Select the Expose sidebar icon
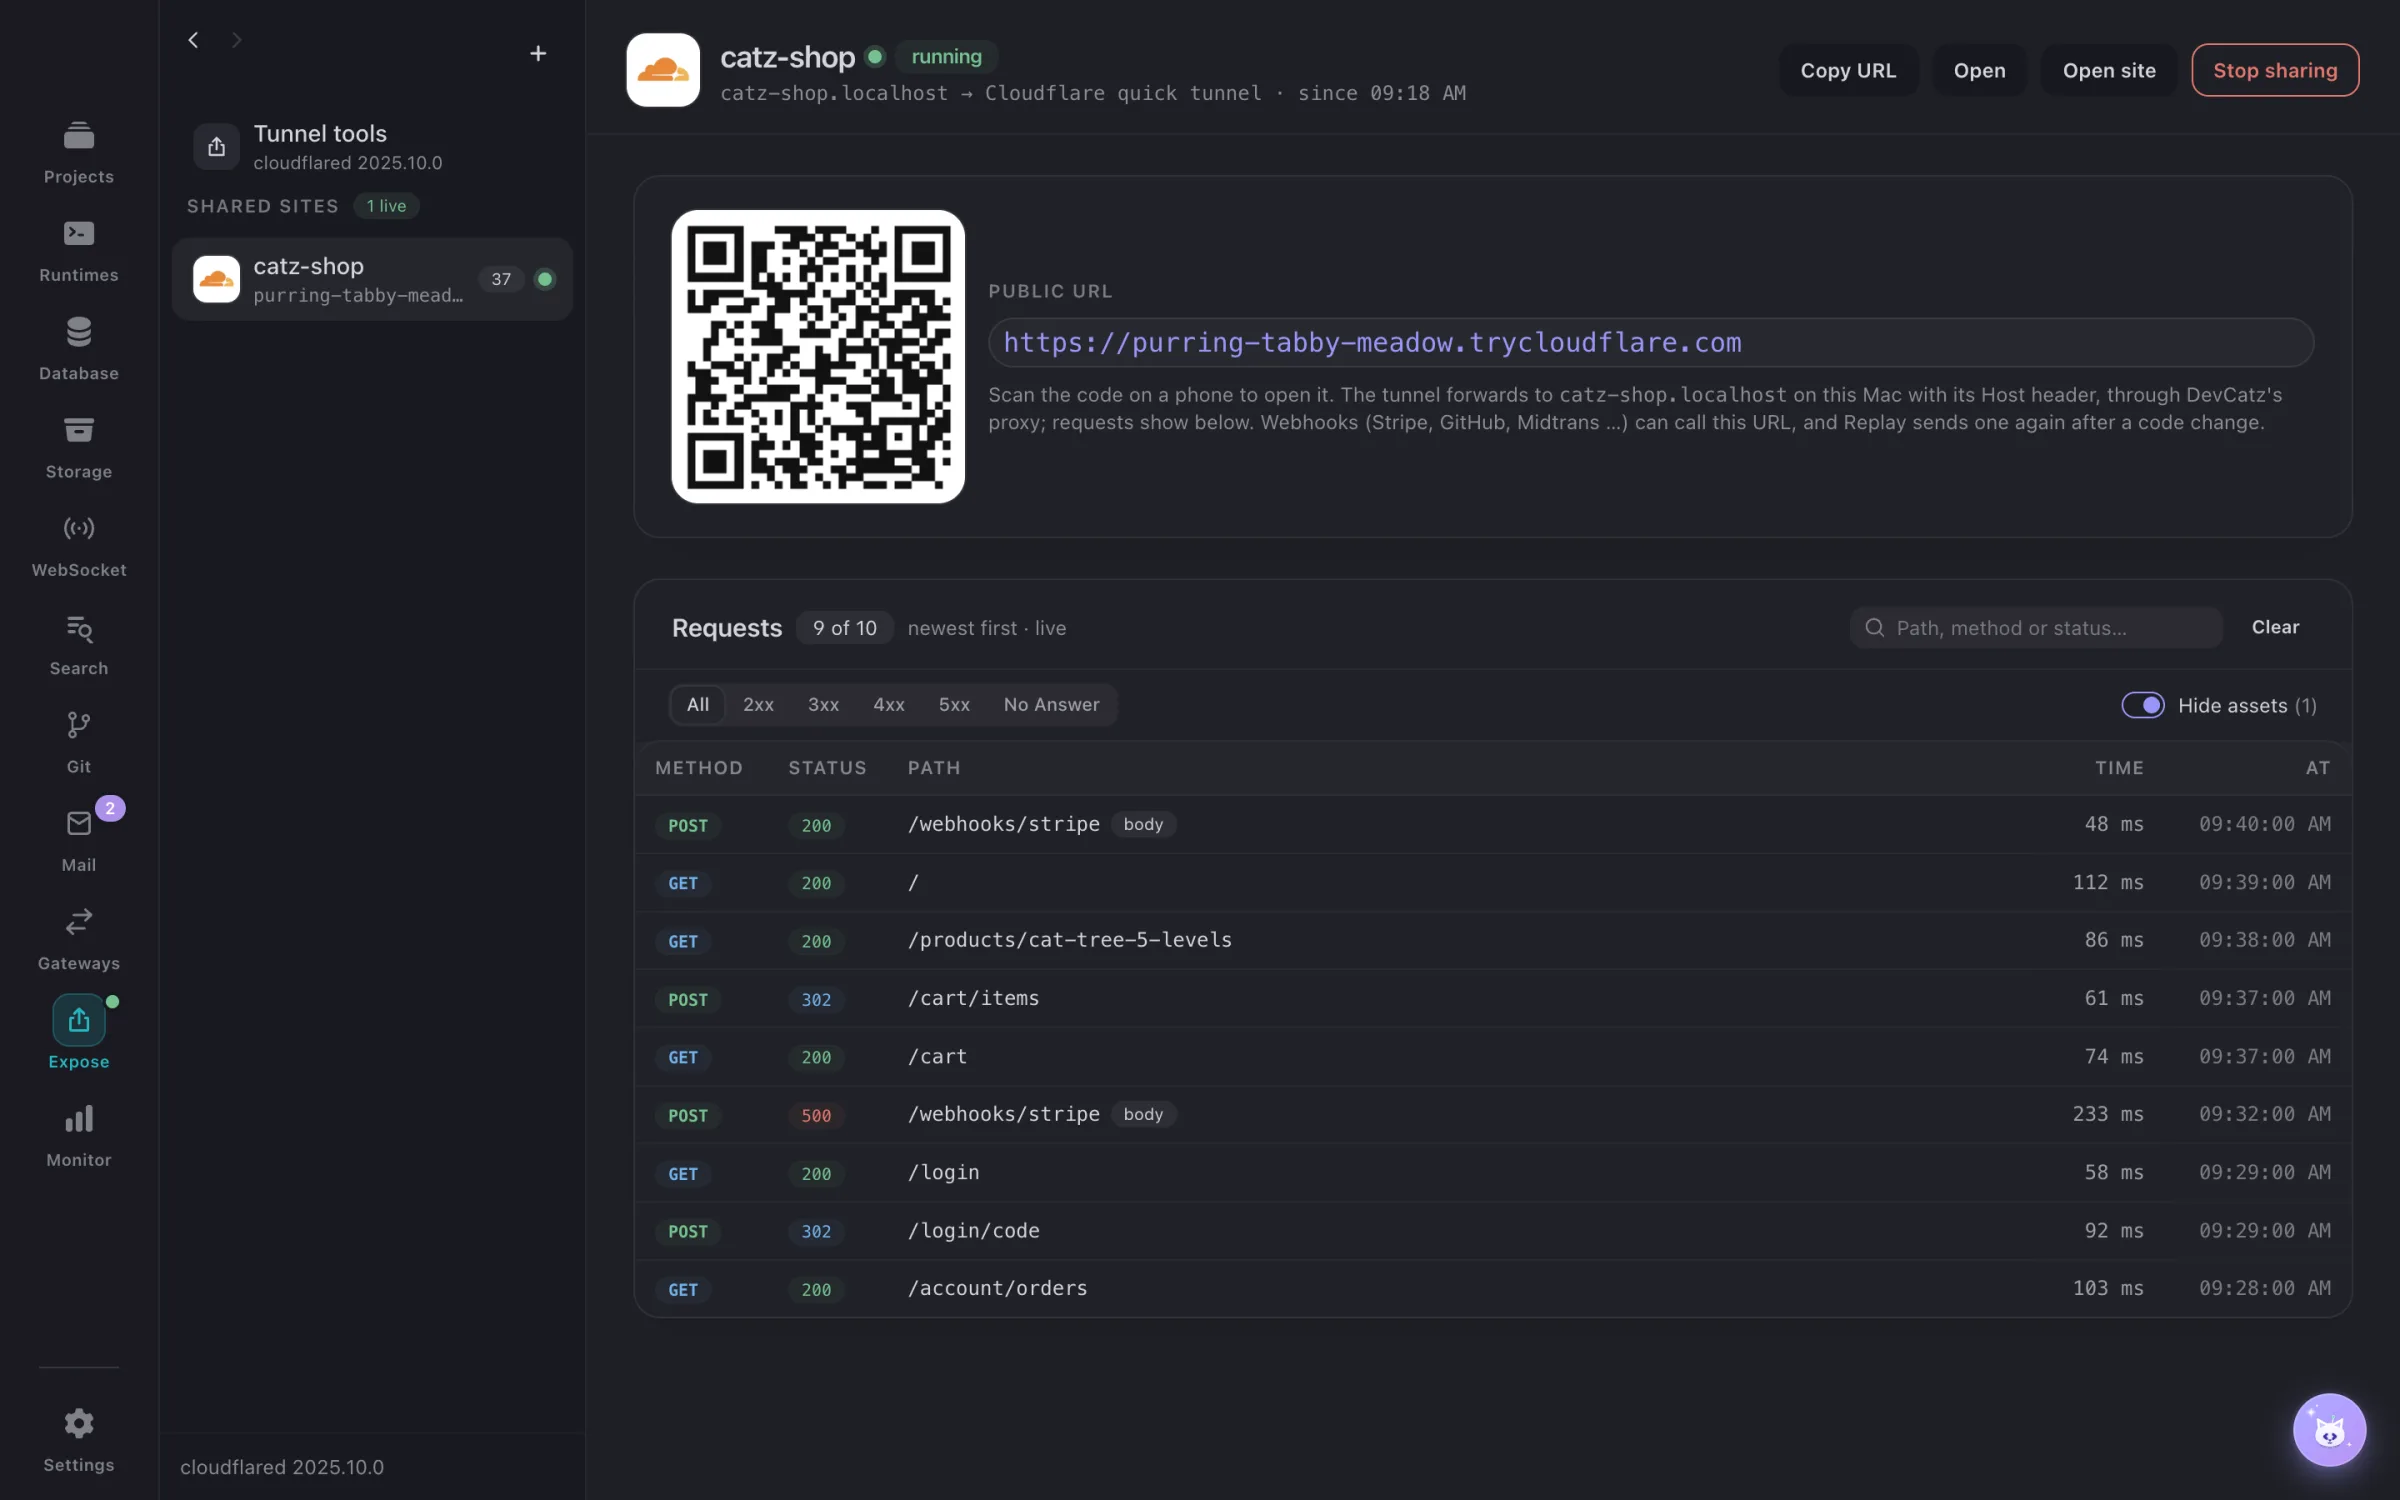Viewport: 2400px width, 1500px height. 78,1020
